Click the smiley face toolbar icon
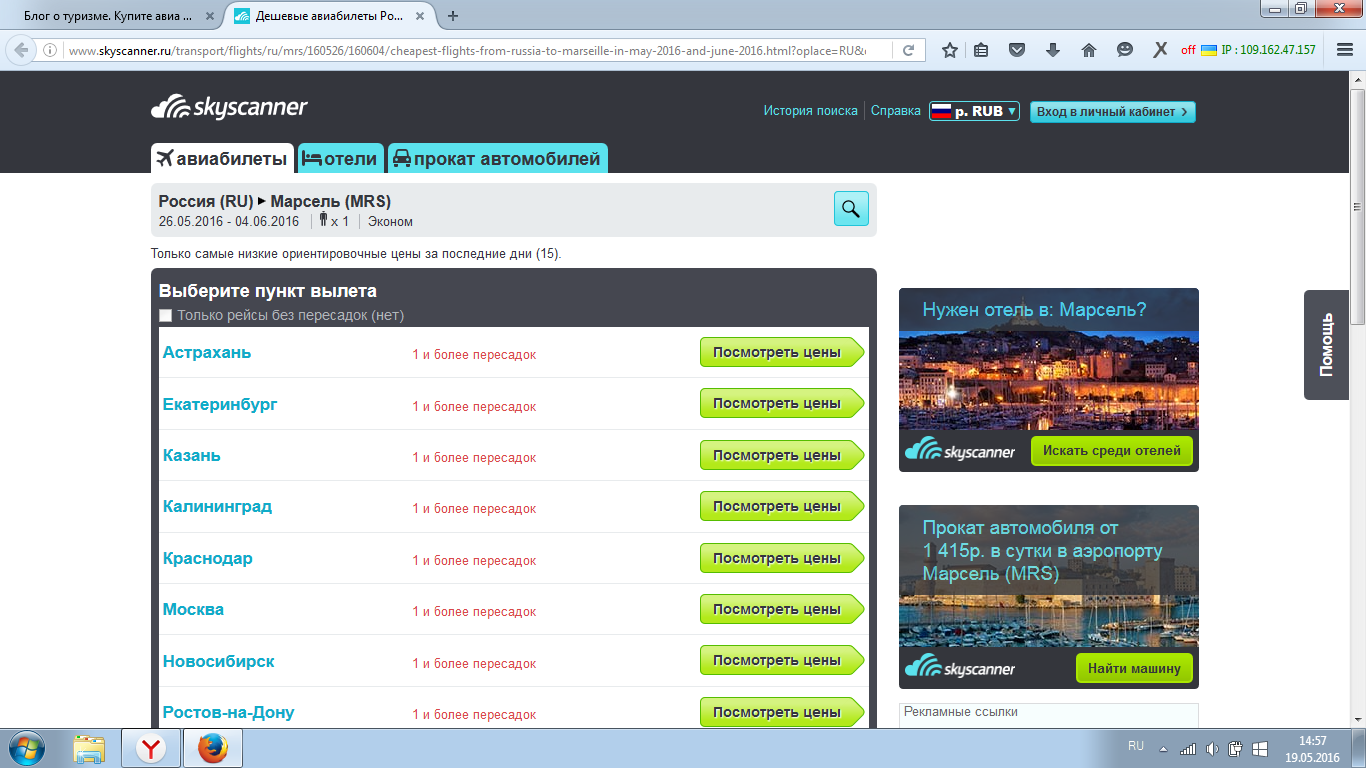 tap(1125, 50)
